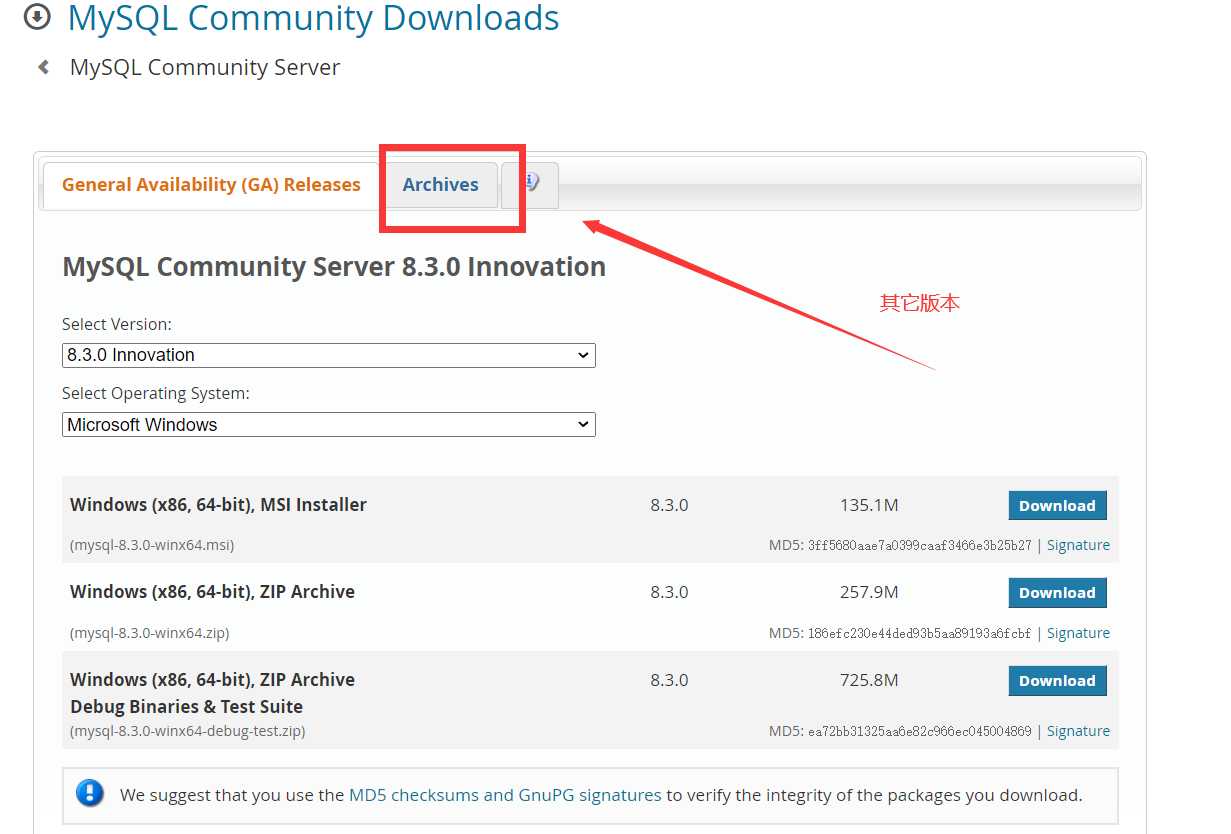Select General Availability (GA) Releases tab

coord(211,185)
